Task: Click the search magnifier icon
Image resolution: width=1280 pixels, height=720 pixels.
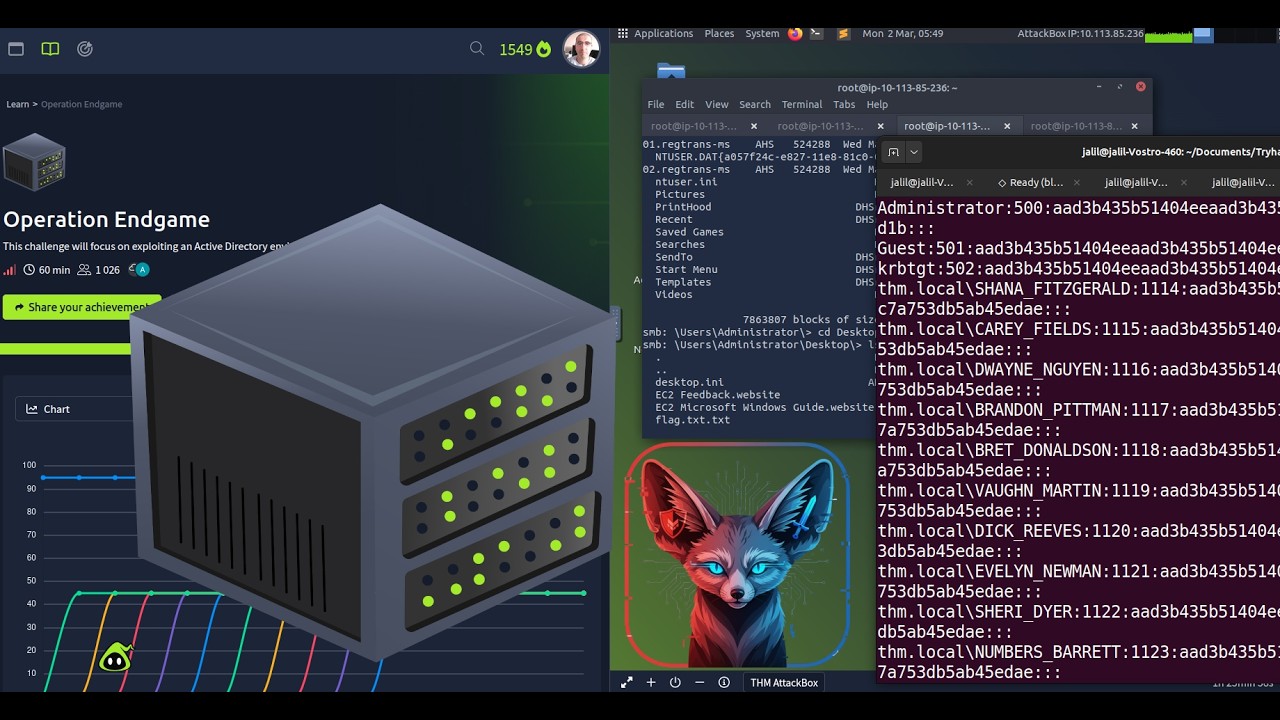Action: 477,48
